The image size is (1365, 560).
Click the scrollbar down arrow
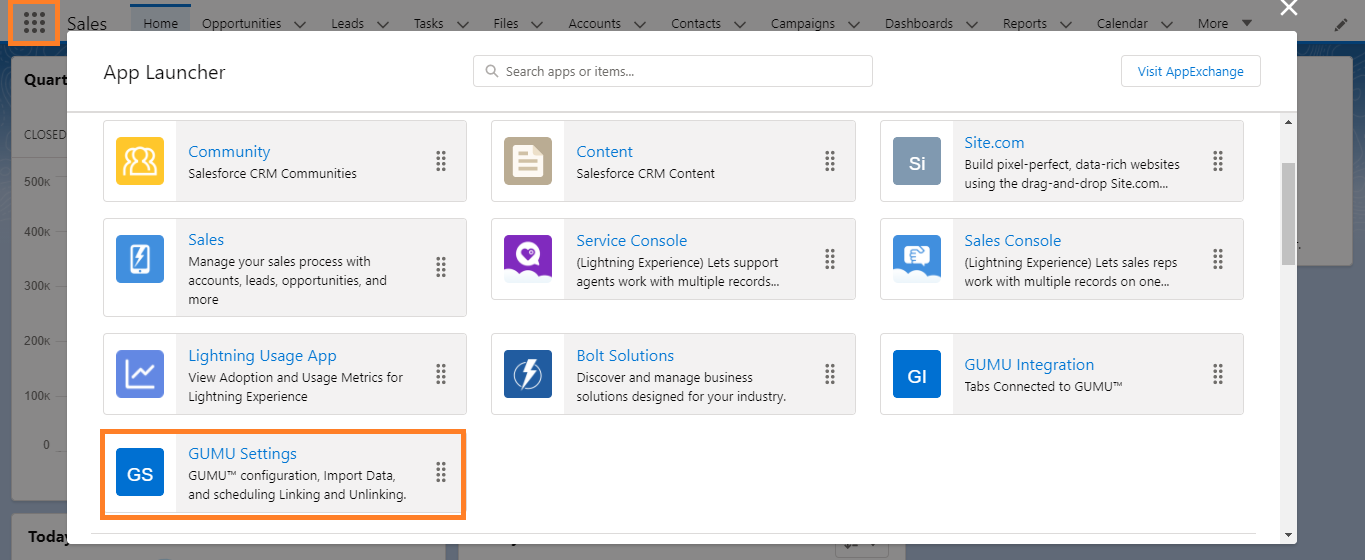click(x=1288, y=535)
